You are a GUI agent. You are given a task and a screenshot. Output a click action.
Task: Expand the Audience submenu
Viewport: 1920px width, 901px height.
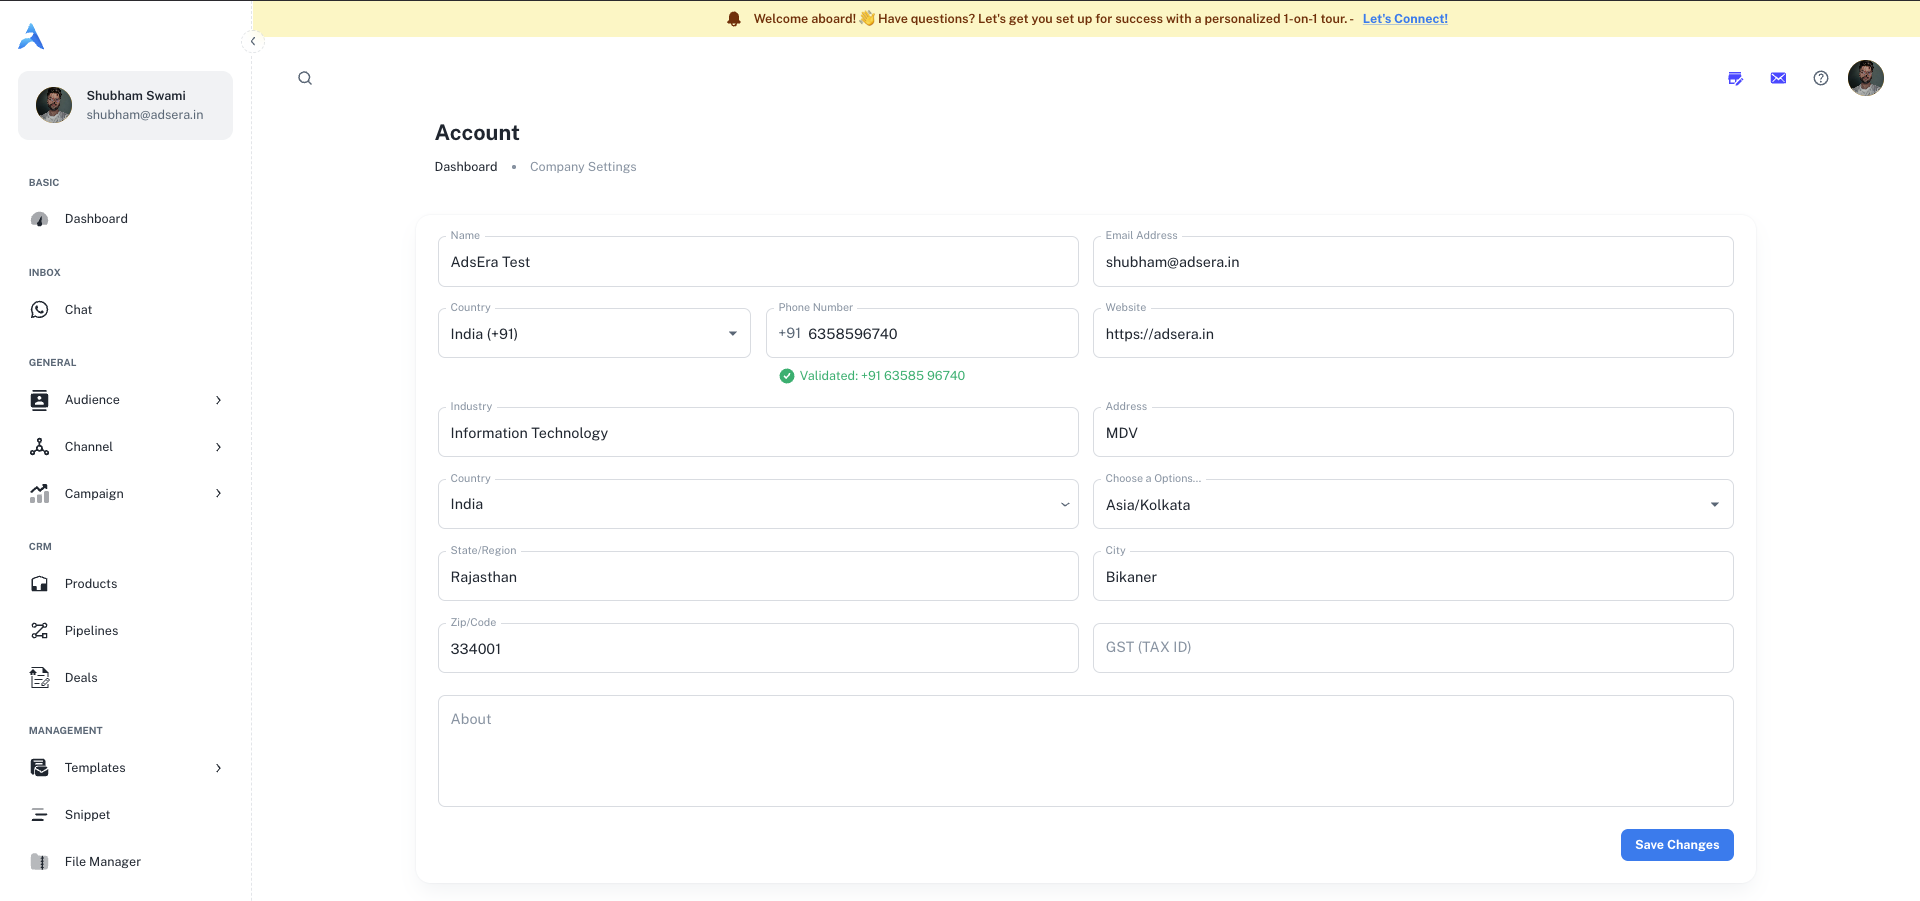point(218,400)
